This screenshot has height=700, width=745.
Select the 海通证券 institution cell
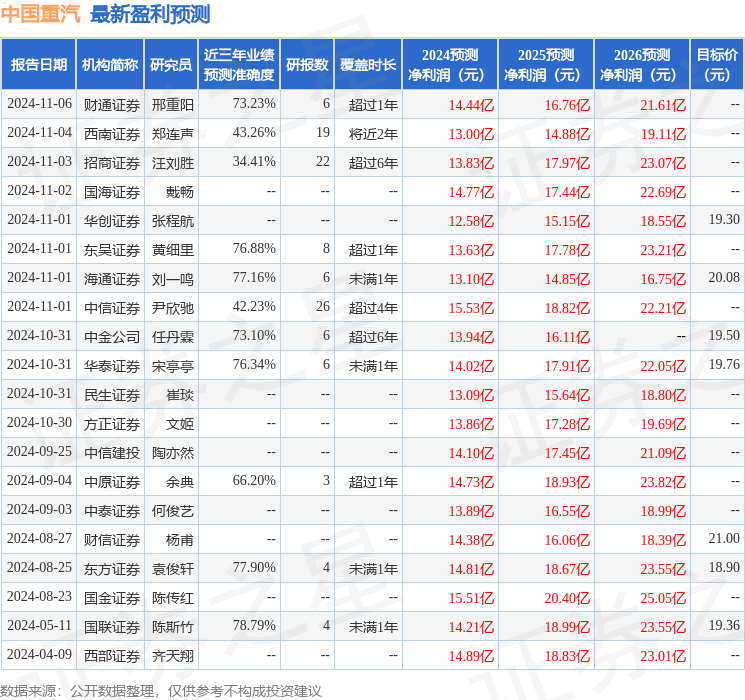coord(112,278)
